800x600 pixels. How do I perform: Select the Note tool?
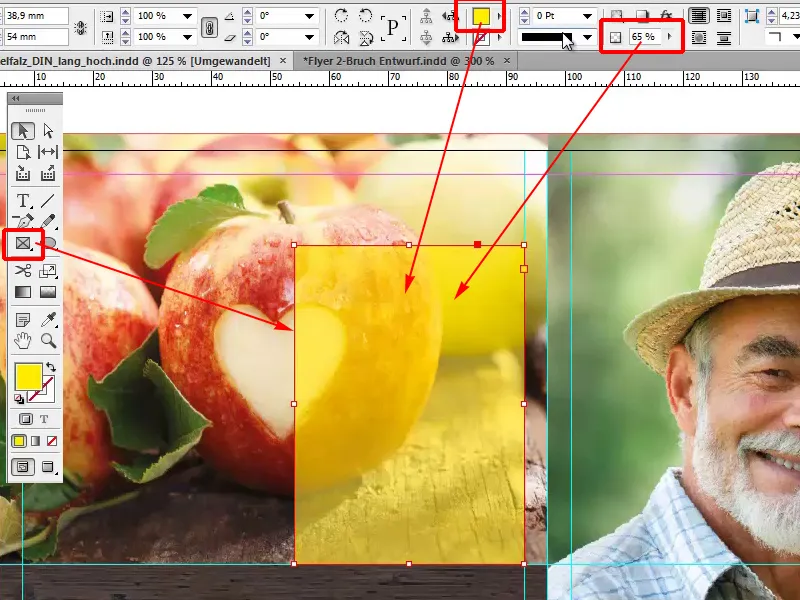pyautogui.click(x=22, y=320)
